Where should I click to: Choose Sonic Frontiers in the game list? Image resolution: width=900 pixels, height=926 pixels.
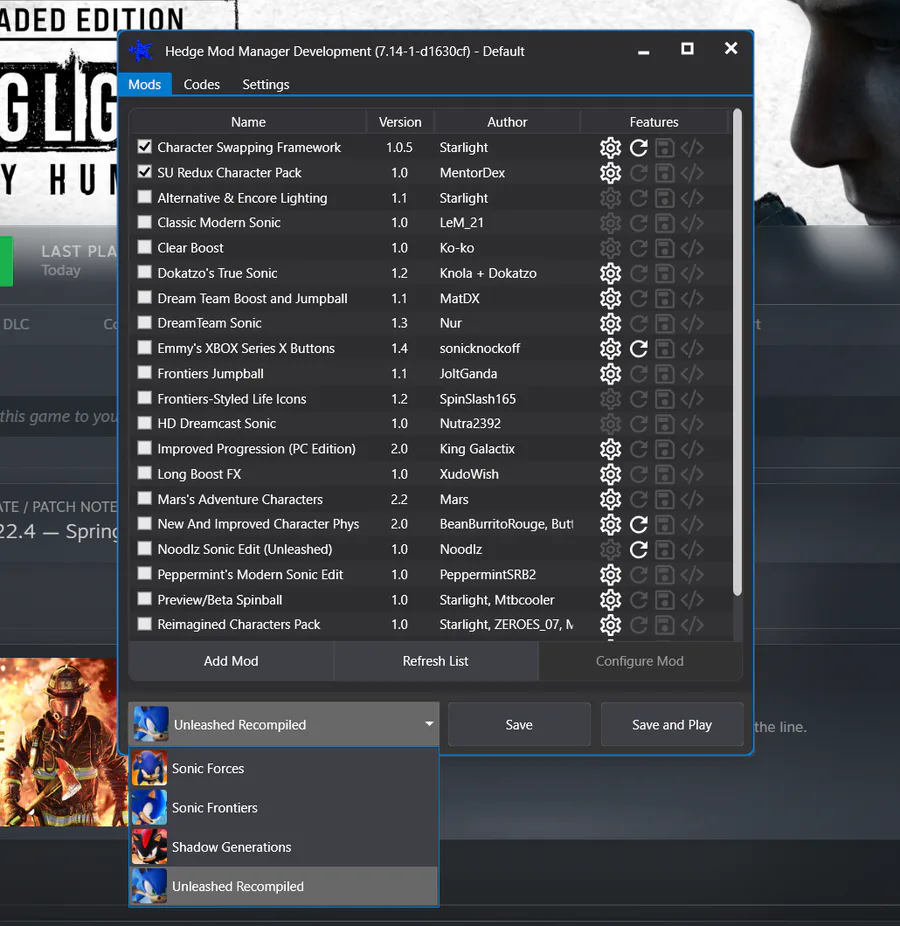(x=284, y=808)
